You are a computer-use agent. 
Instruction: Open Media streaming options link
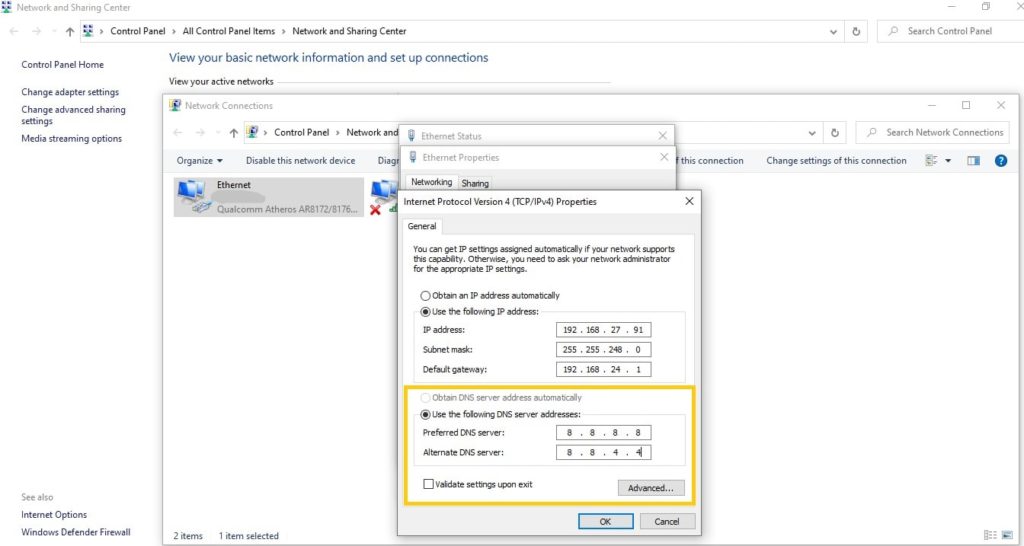pos(71,138)
